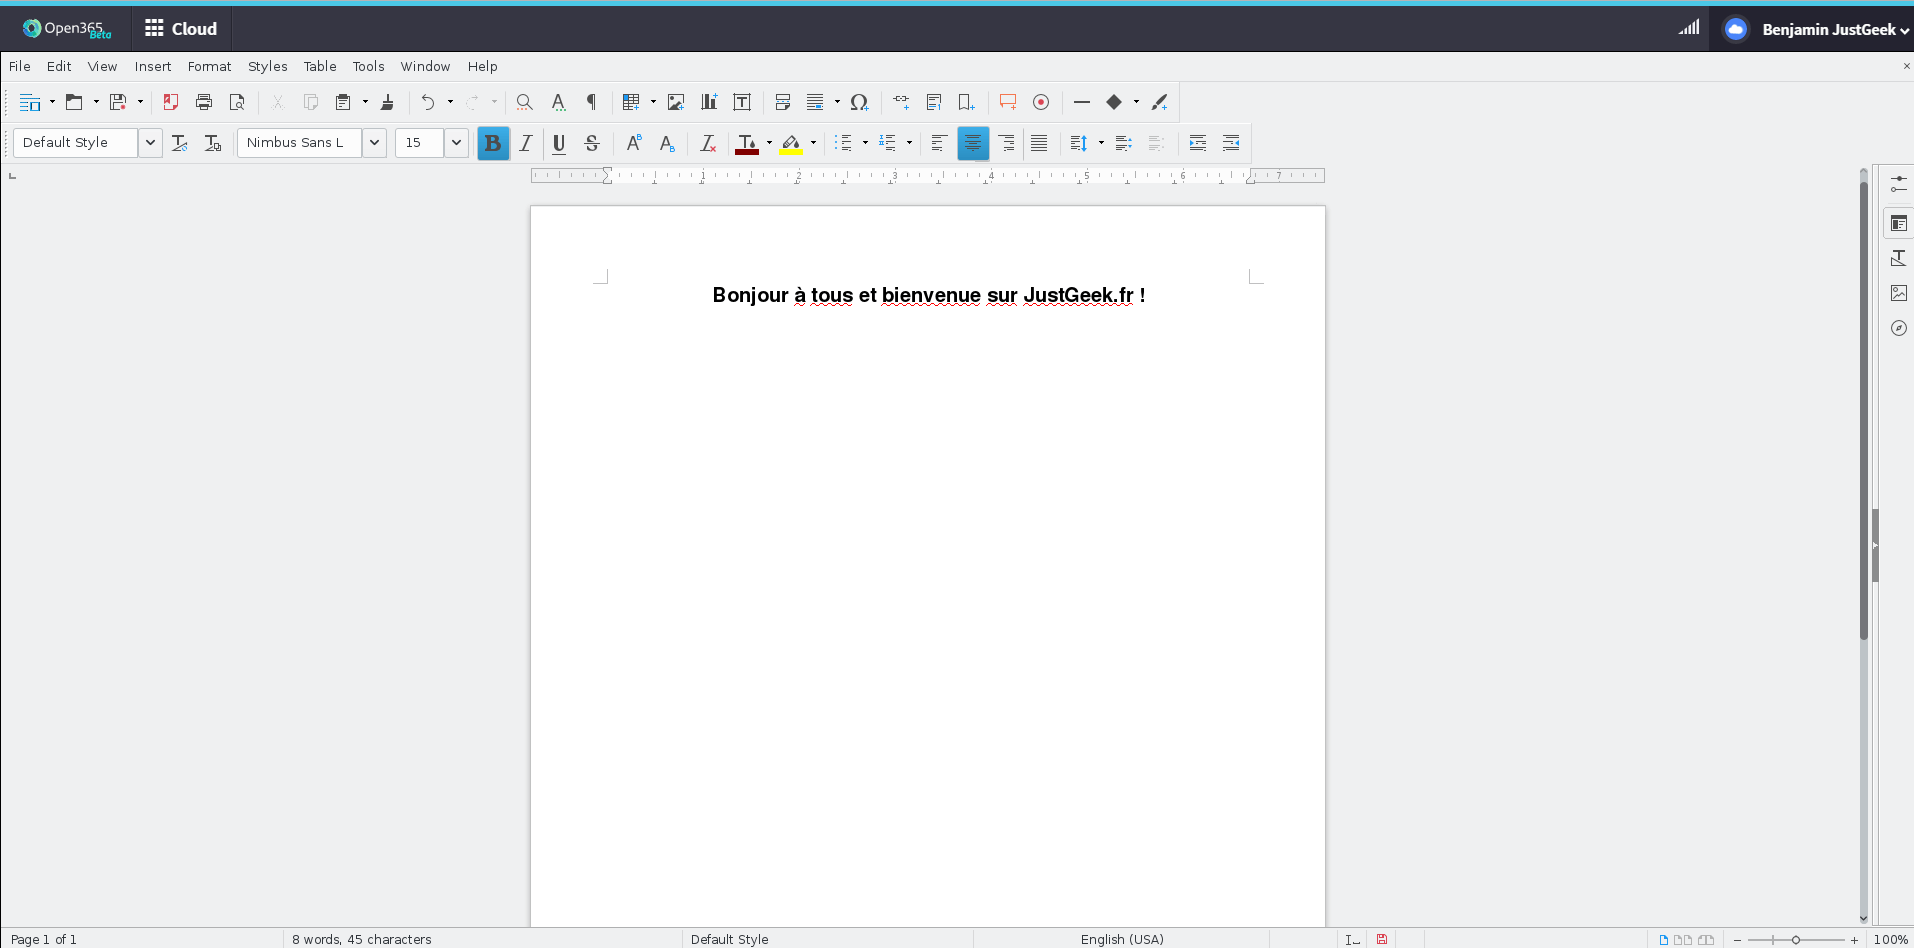This screenshot has height=948, width=1914.
Task: Open line spacing dropdown arrow
Action: [x=1101, y=143]
